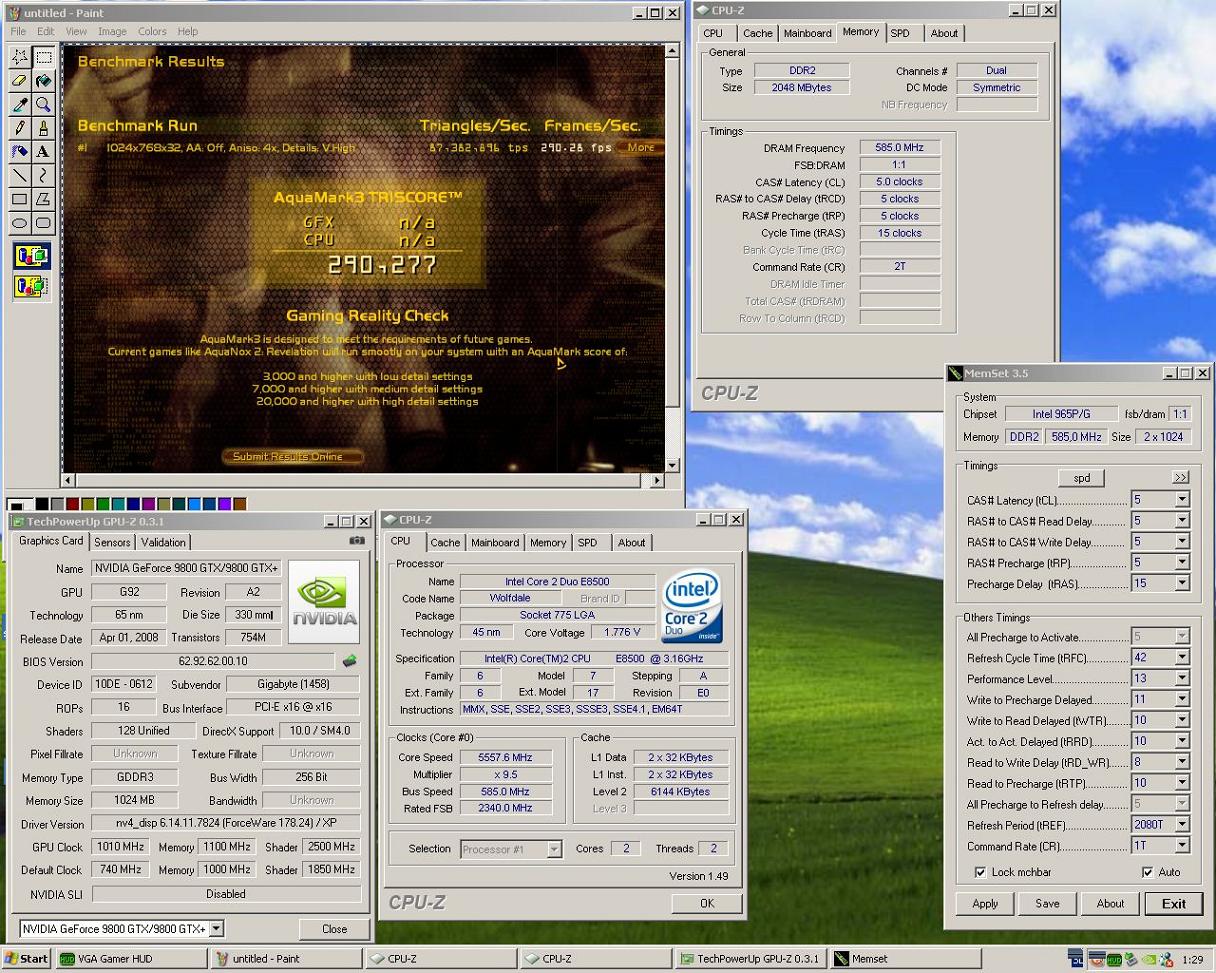The height and width of the screenshot is (973, 1216).
Task: Expand MemSet timings with the >> button
Action: click(1180, 478)
